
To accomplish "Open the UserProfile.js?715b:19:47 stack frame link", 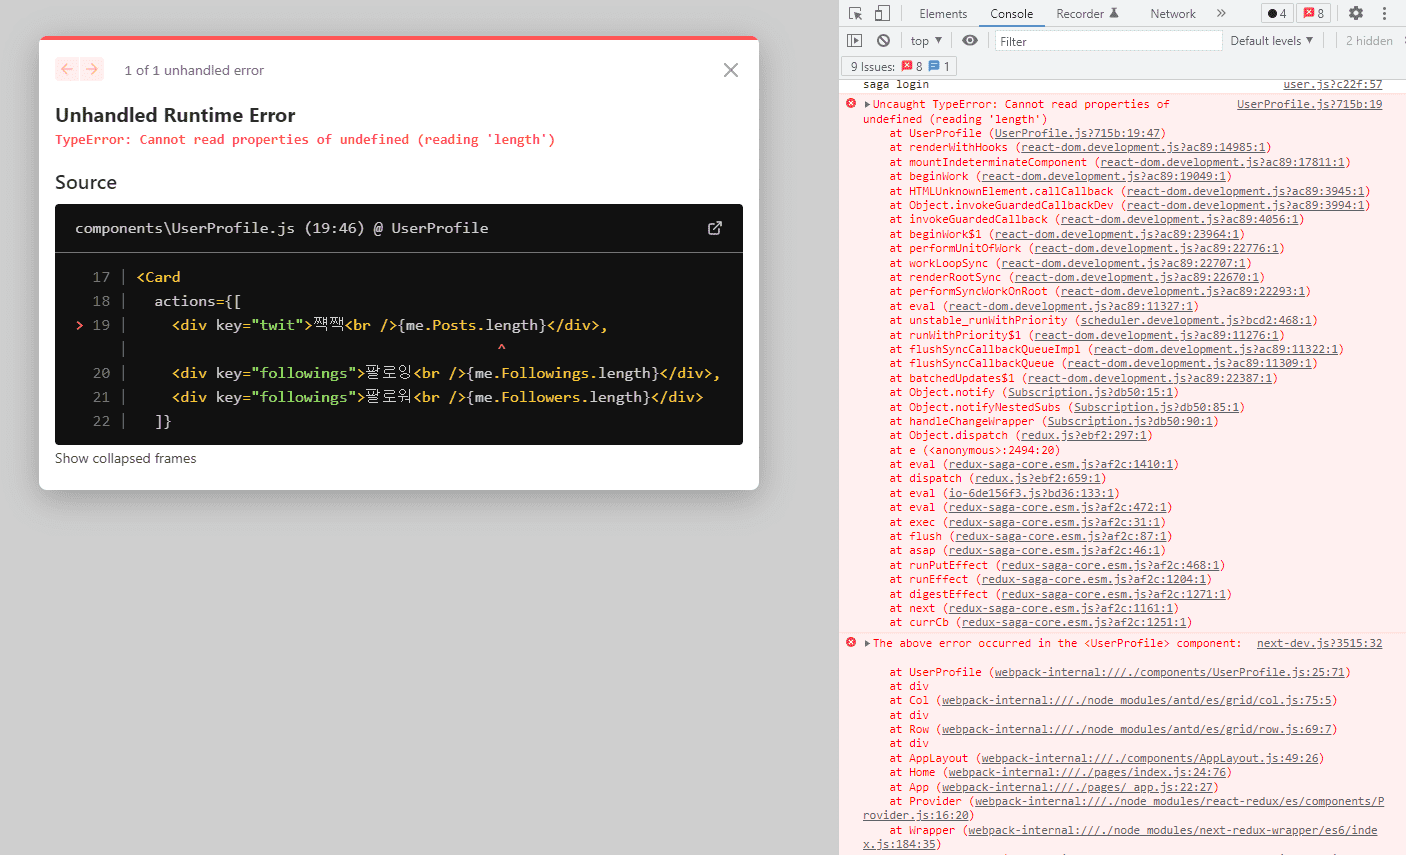I will pyautogui.click(x=1077, y=133).
